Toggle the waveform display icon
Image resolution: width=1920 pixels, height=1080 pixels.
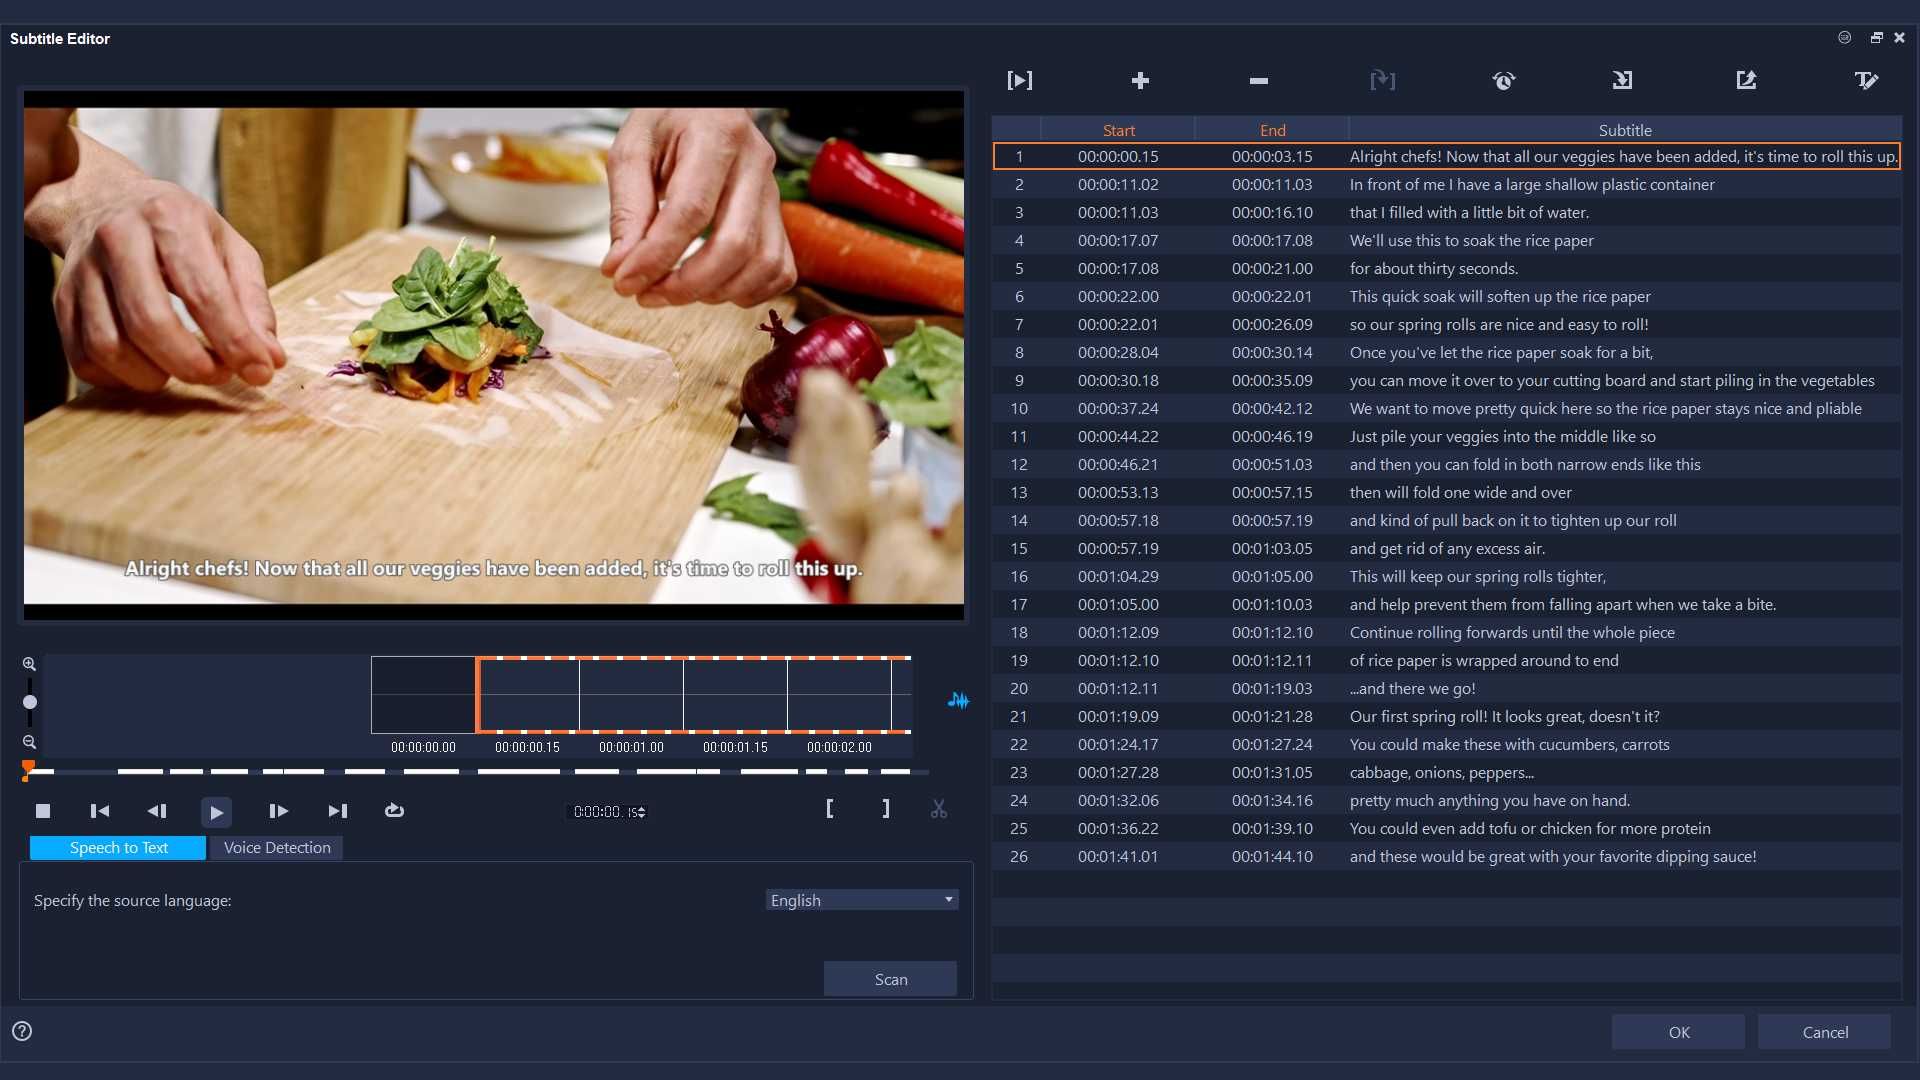(957, 701)
